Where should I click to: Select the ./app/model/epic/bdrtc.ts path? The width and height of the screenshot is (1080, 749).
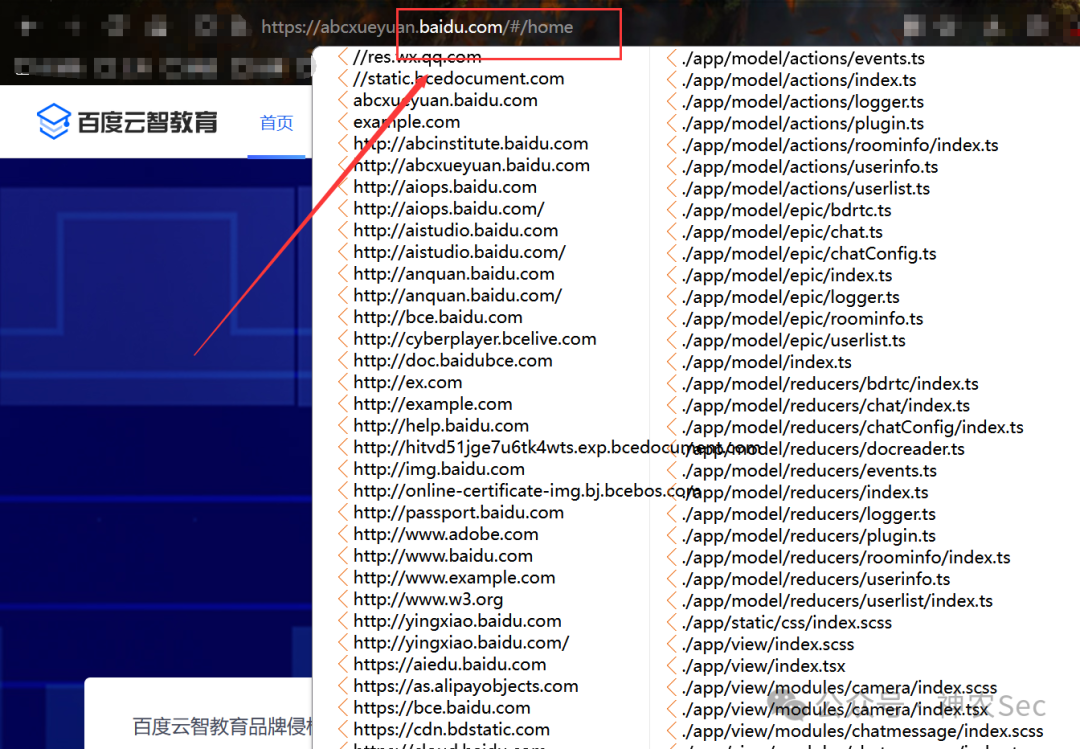(786, 210)
